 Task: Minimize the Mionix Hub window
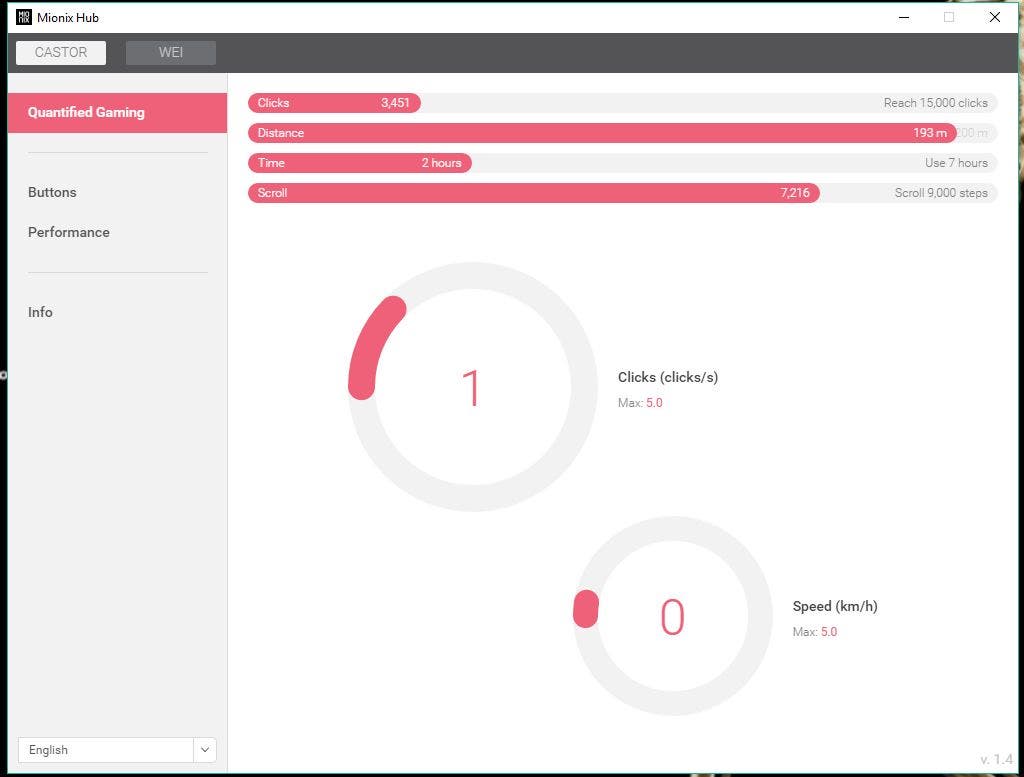[x=903, y=17]
